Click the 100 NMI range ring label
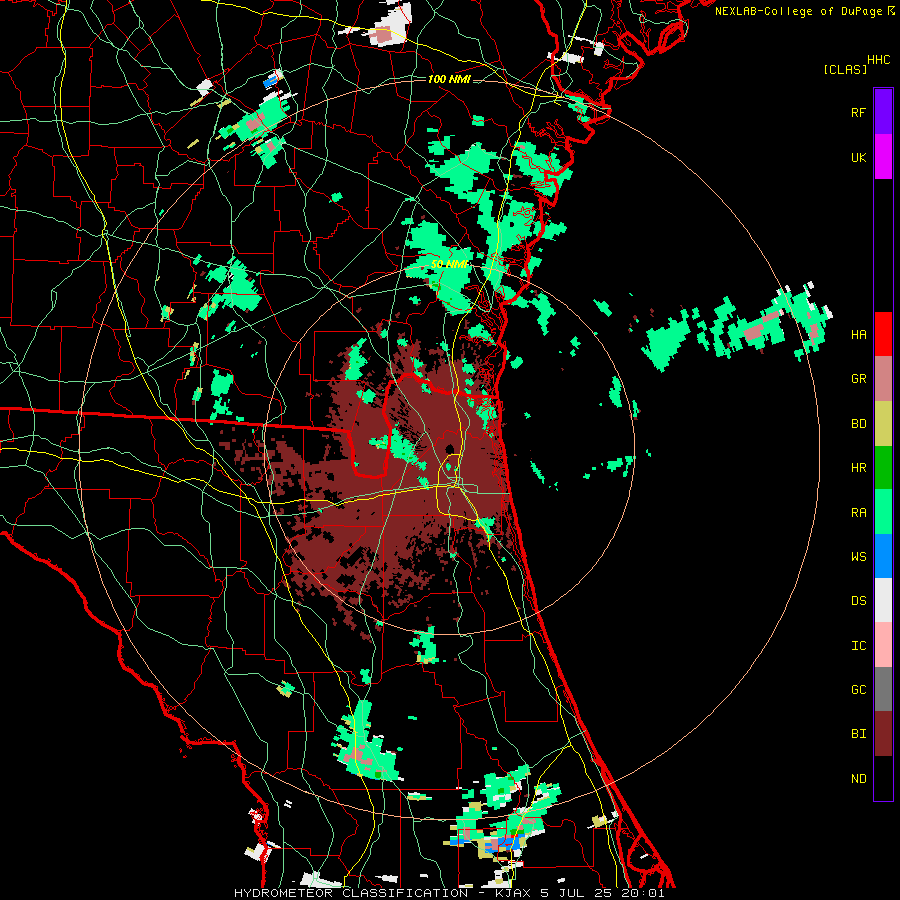 coord(449,79)
